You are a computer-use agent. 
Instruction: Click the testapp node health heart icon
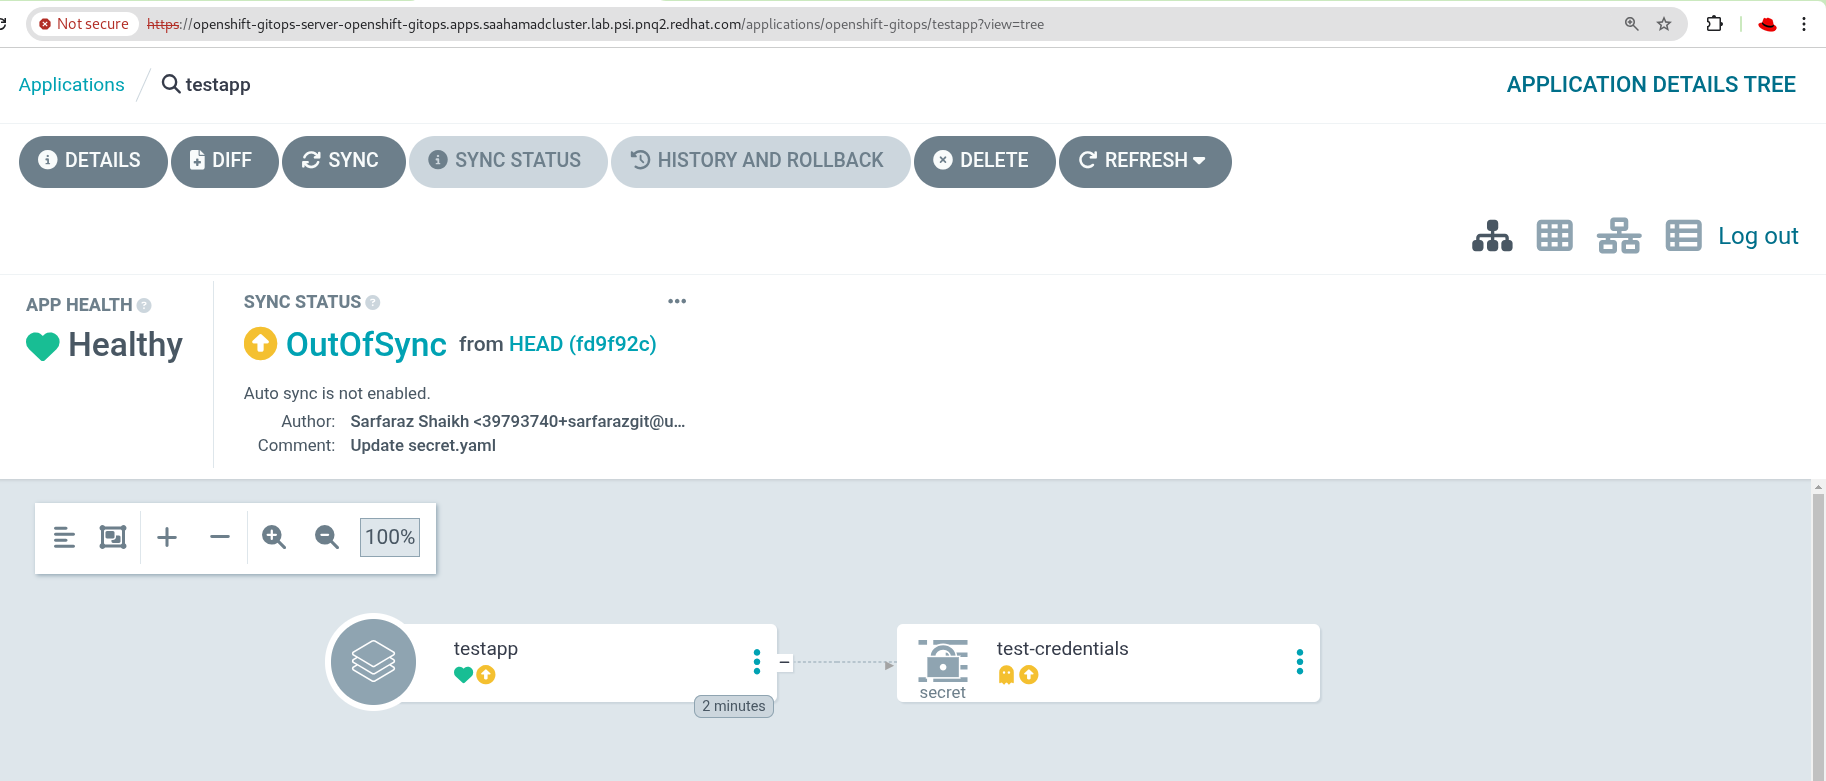(x=463, y=675)
